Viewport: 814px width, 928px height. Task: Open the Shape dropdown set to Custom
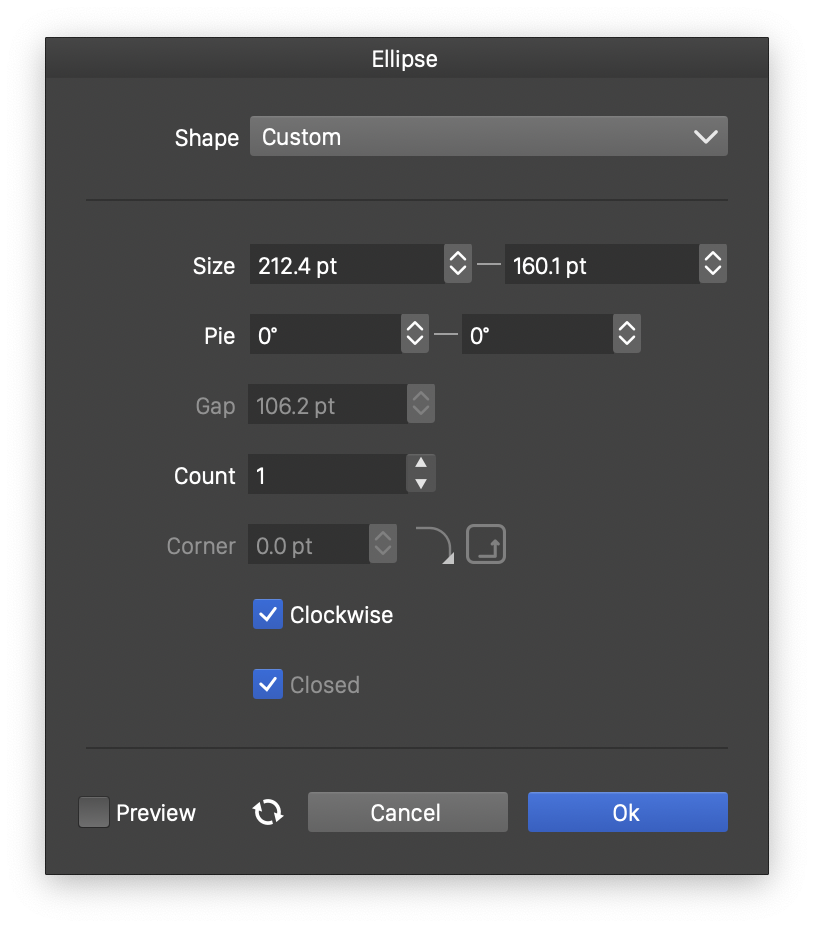pos(488,137)
